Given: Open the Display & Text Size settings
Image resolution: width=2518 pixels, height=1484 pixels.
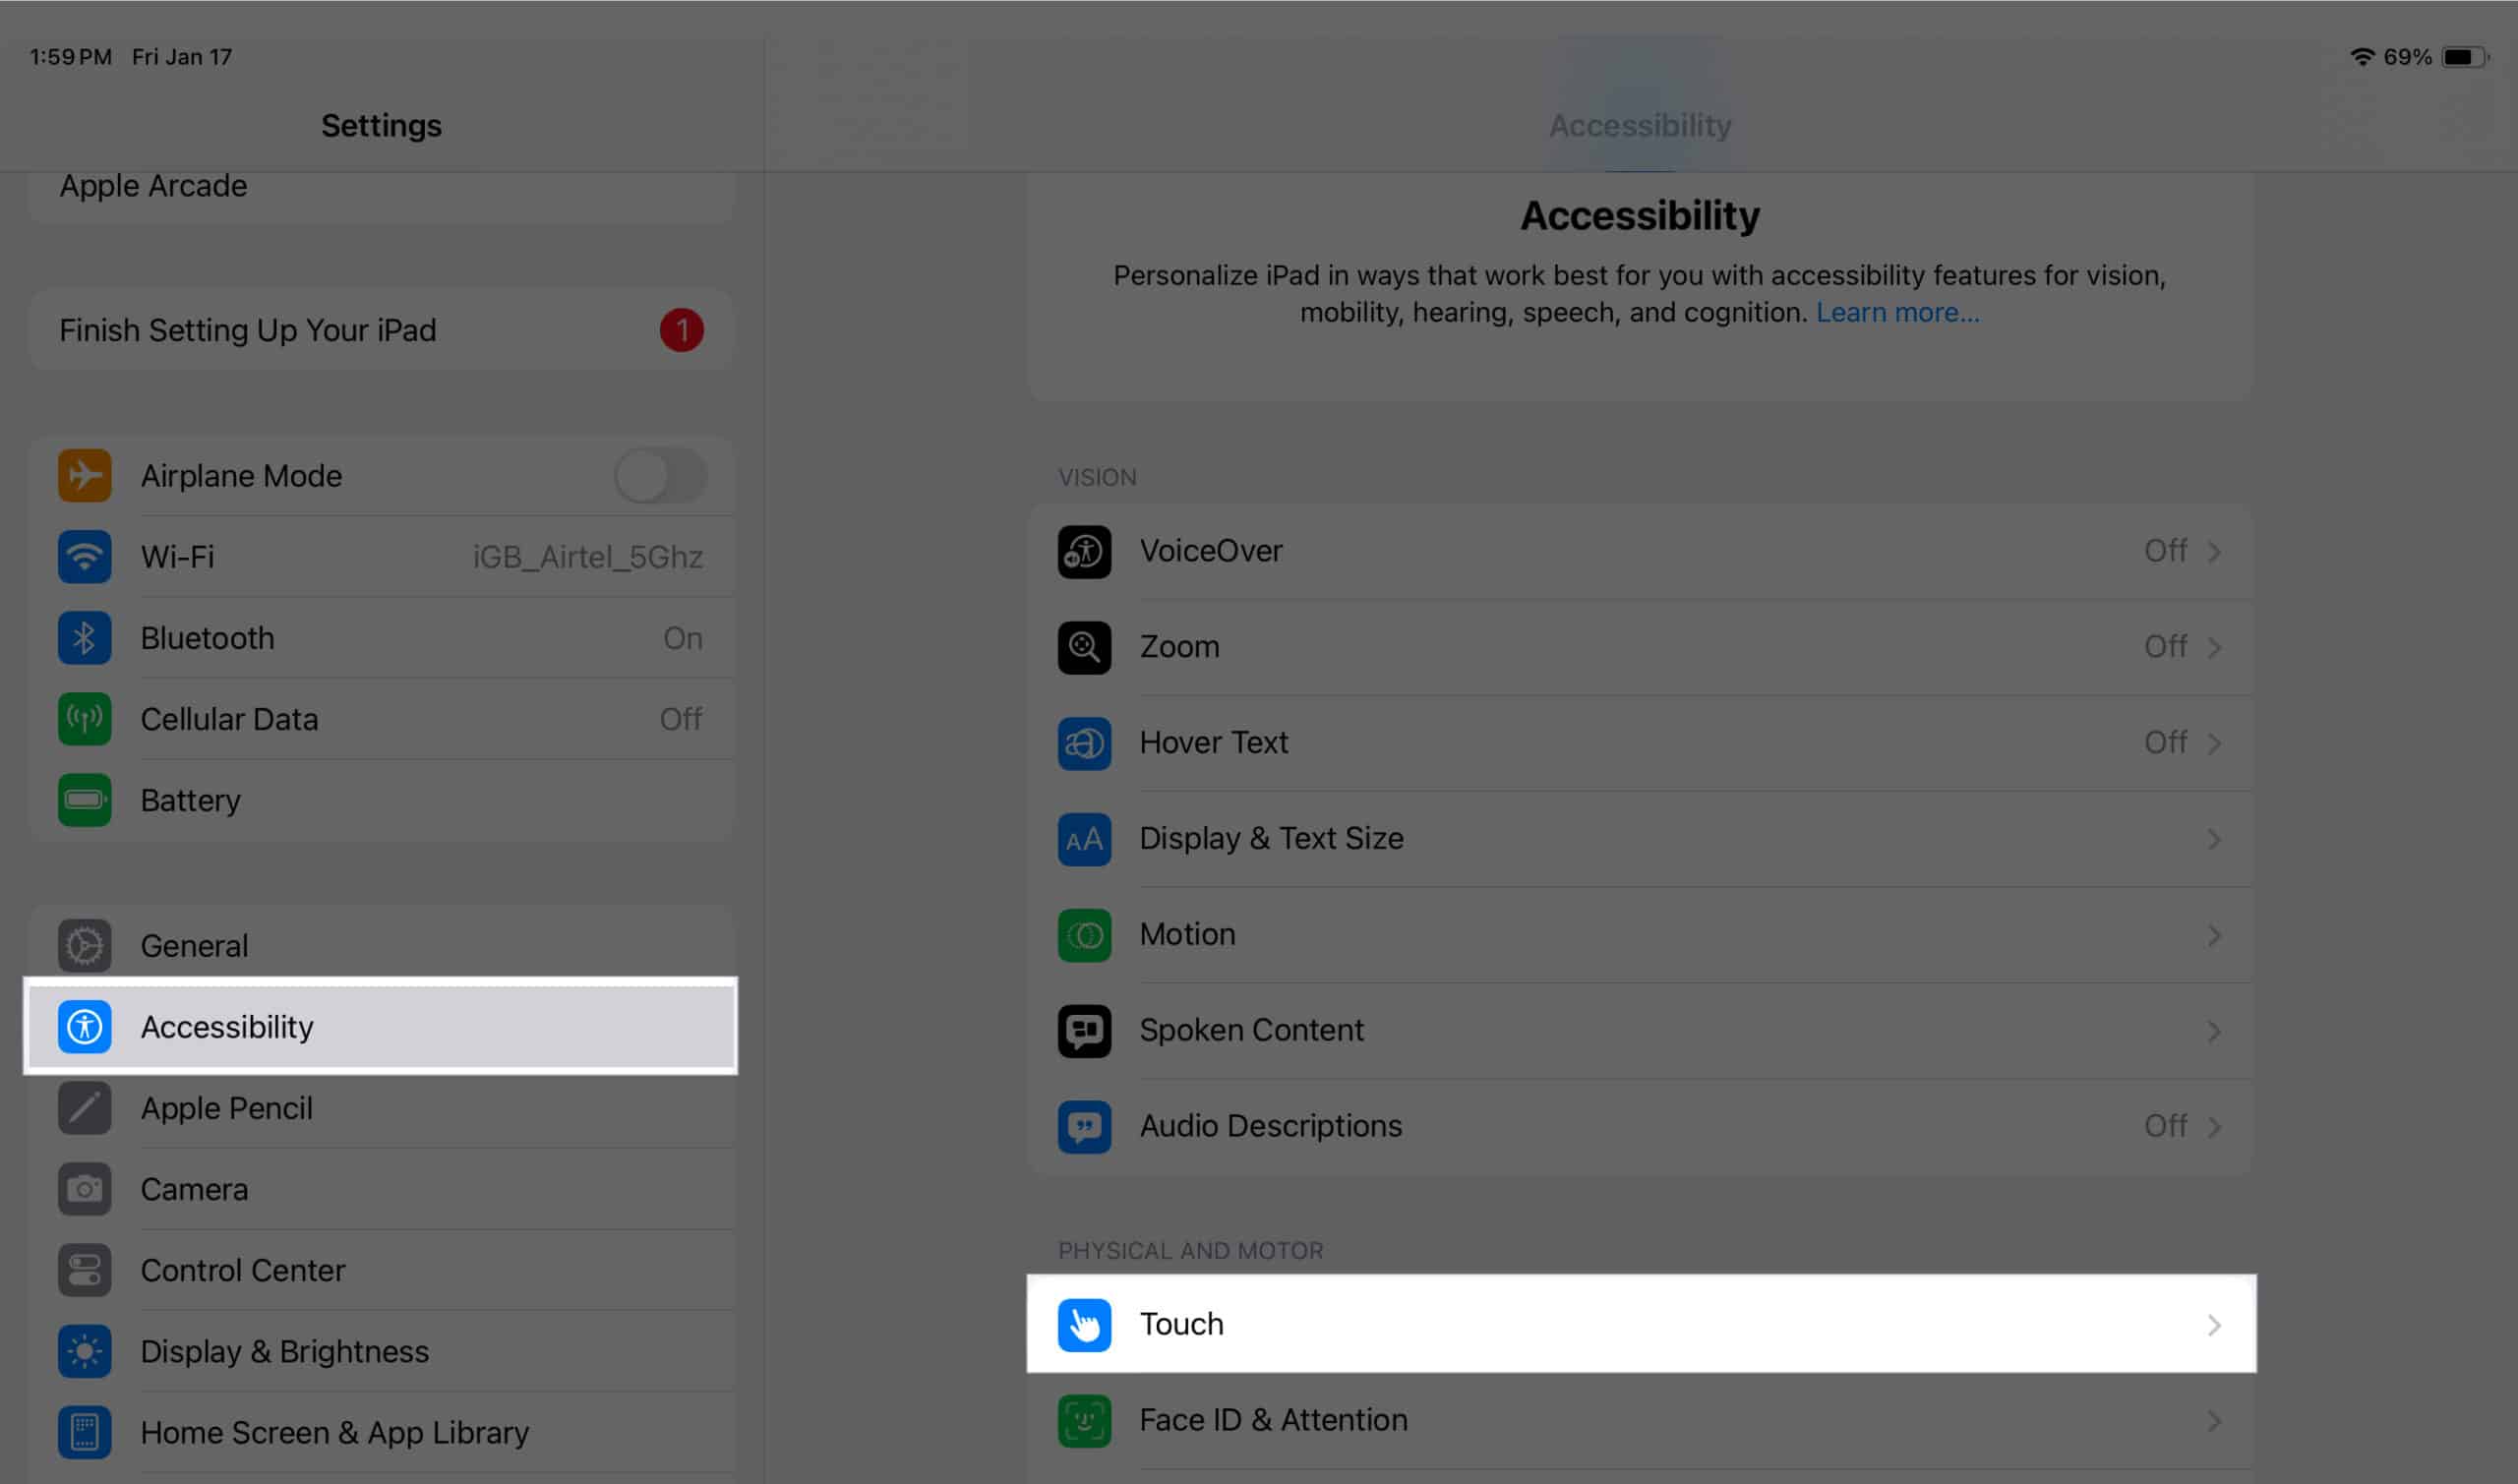Looking at the screenshot, I should 1640,838.
